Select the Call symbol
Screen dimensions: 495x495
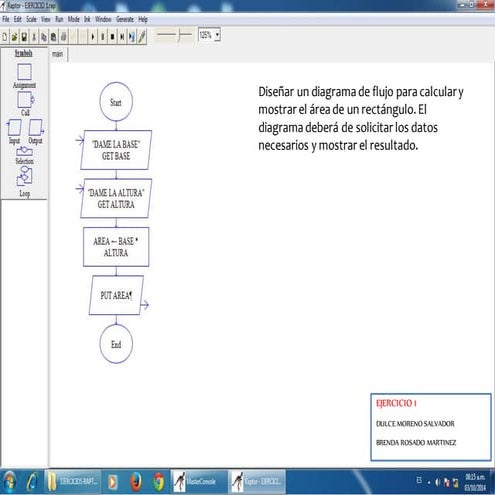[x=25, y=100]
